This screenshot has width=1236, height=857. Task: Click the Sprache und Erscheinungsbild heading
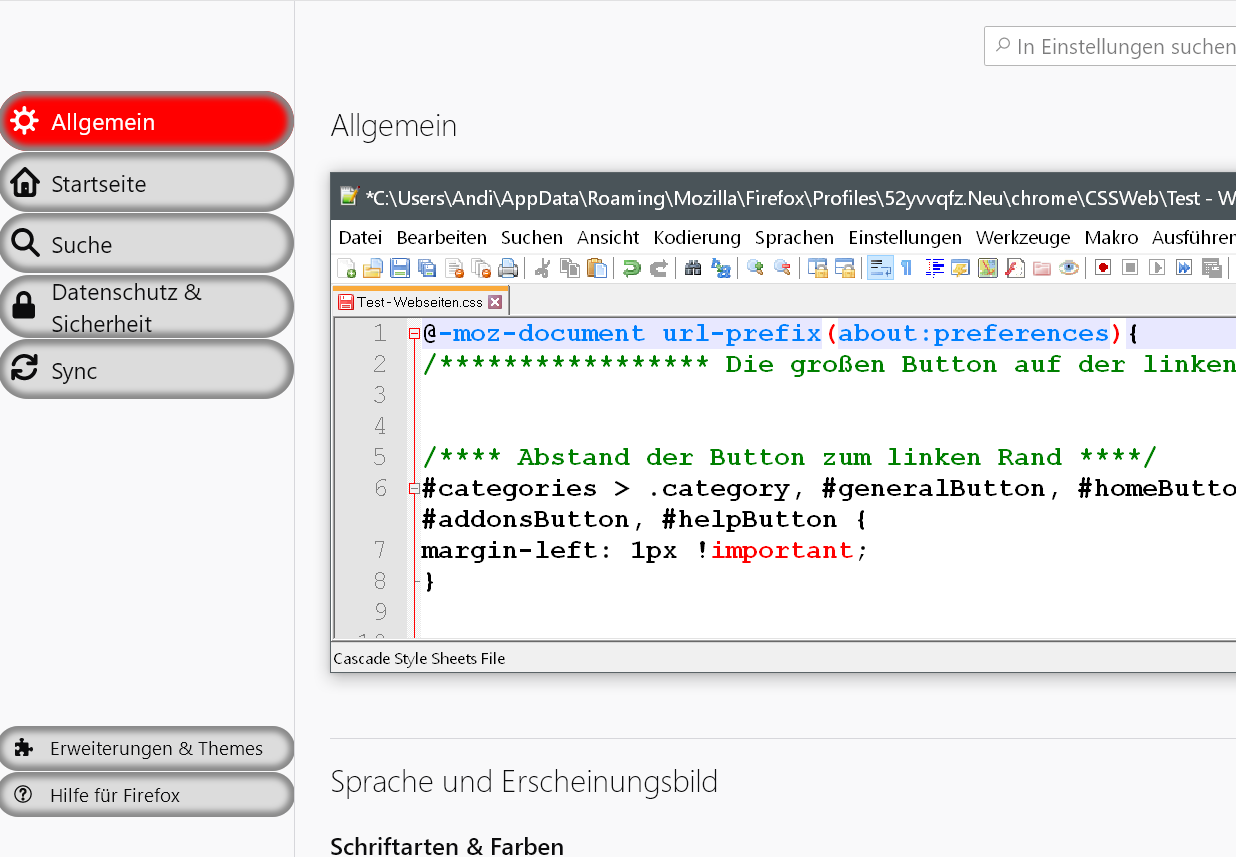524,780
